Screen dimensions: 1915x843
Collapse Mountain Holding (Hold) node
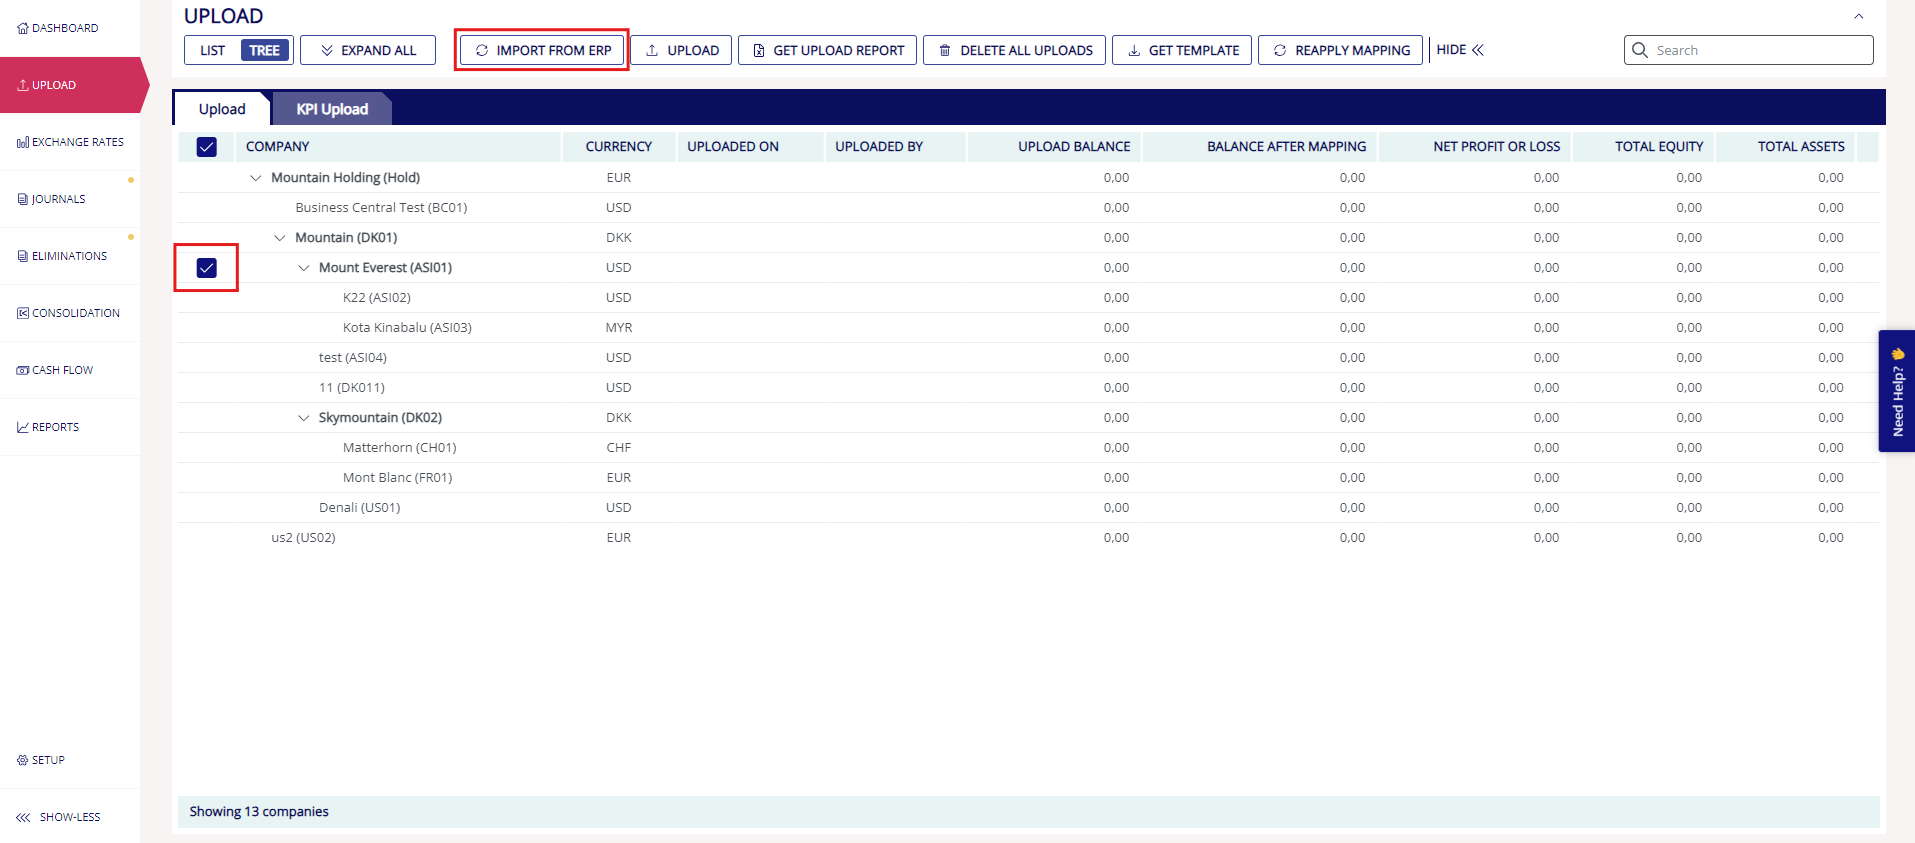coord(256,178)
